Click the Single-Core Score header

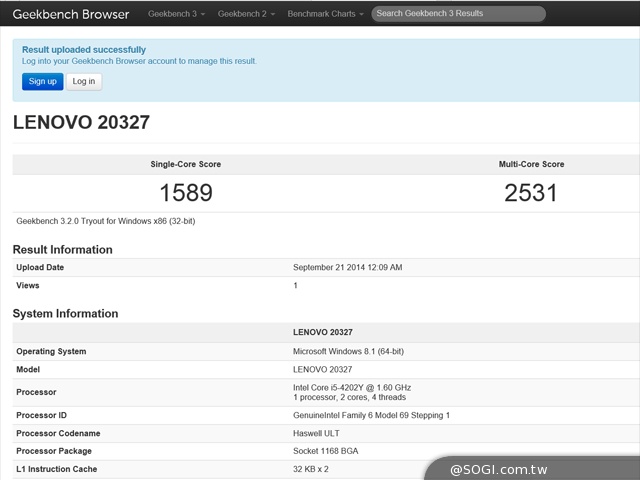[186, 164]
